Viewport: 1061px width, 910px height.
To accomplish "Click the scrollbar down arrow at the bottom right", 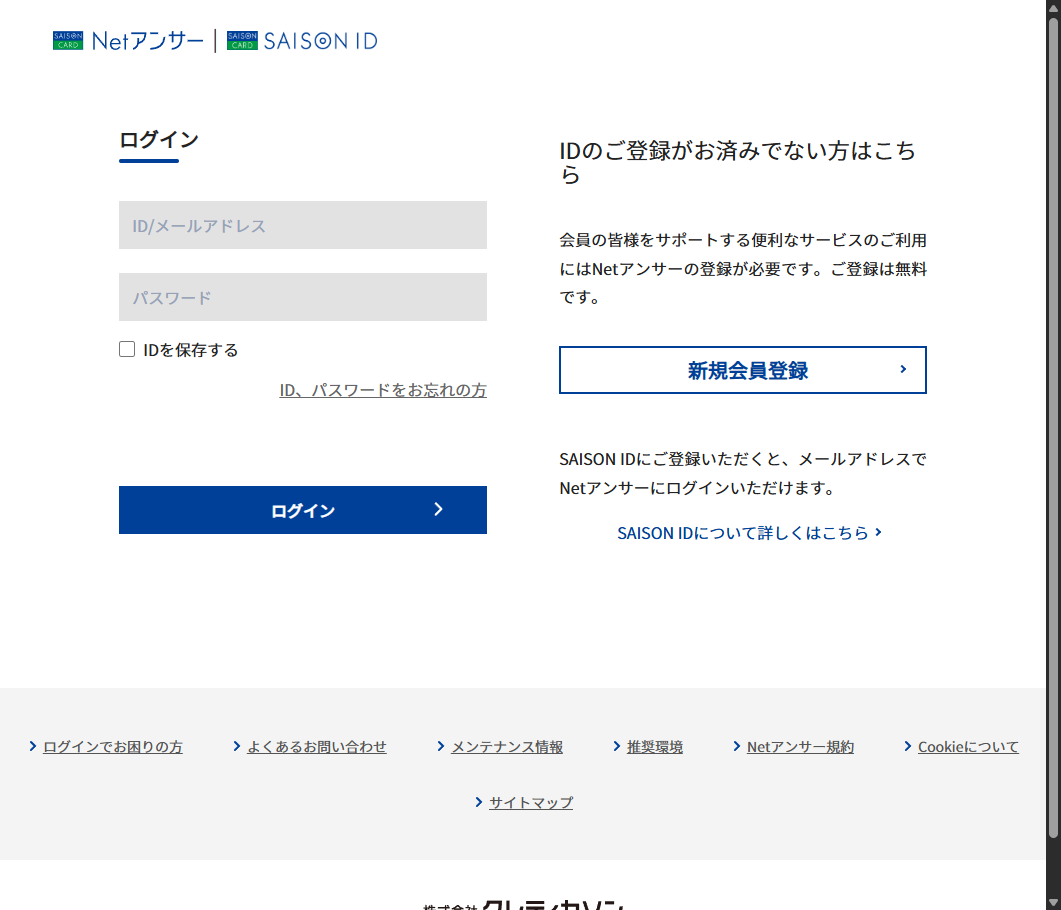I will [1054, 903].
